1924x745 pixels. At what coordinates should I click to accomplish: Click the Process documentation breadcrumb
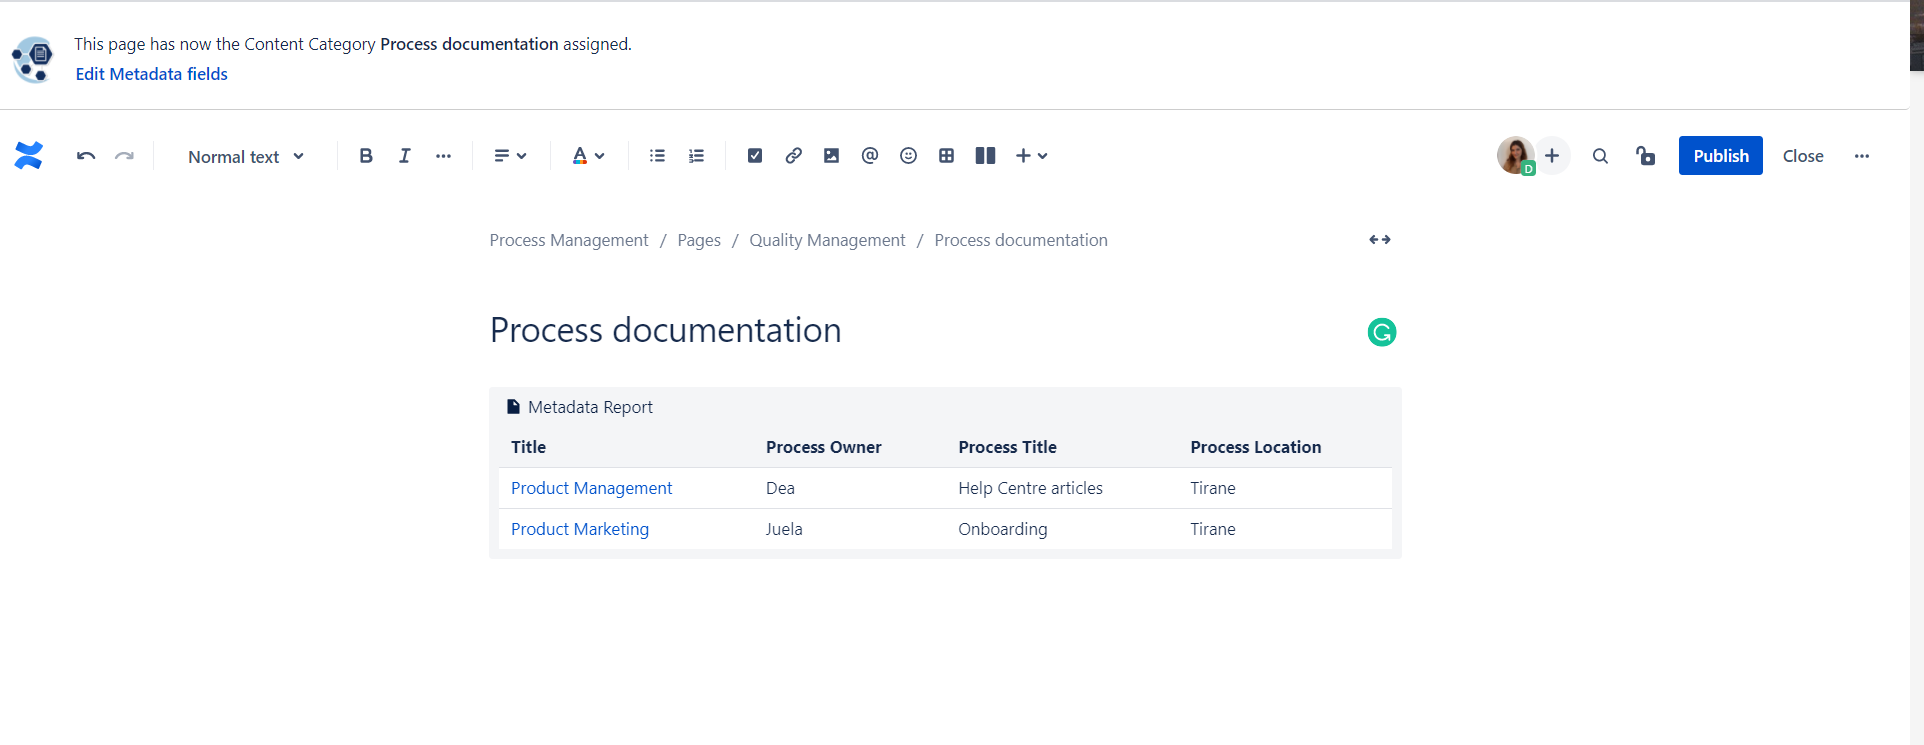pos(1021,240)
